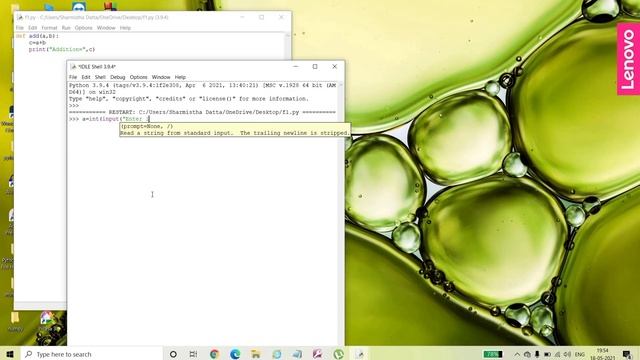Launch Microsoft Edge from the taskbar
This screenshot has width=640, height=360.
click(235, 354)
